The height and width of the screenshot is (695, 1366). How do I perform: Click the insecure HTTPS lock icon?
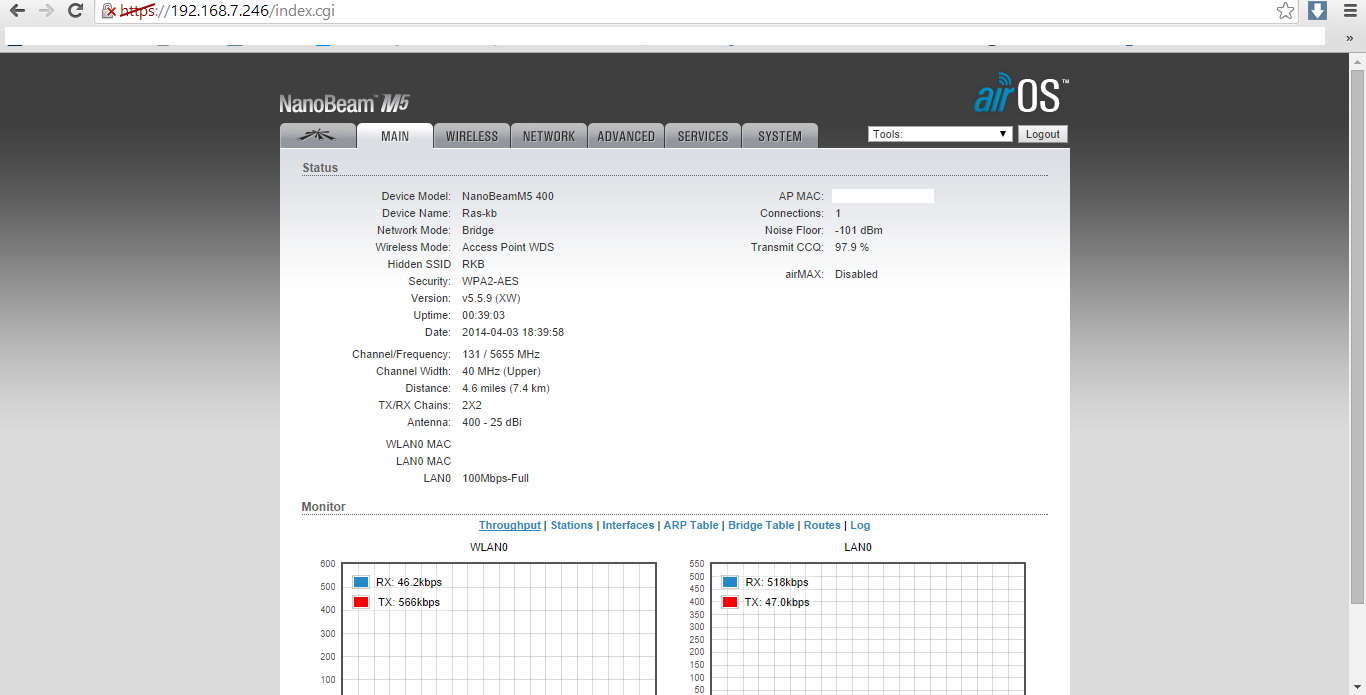pos(110,11)
